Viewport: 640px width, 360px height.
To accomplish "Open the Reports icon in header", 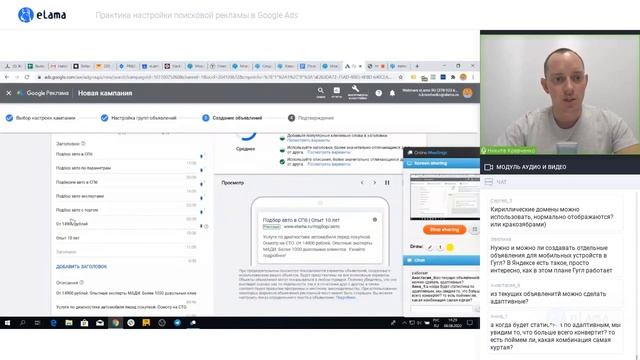I will point(337,92).
